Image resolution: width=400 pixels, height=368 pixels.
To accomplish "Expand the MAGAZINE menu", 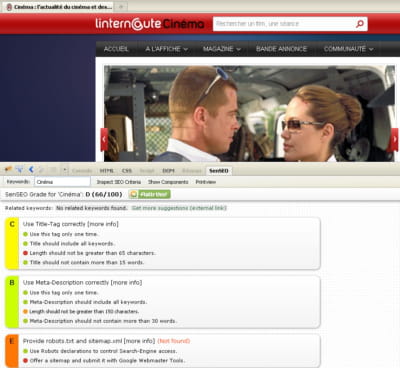I will coord(222,49).
